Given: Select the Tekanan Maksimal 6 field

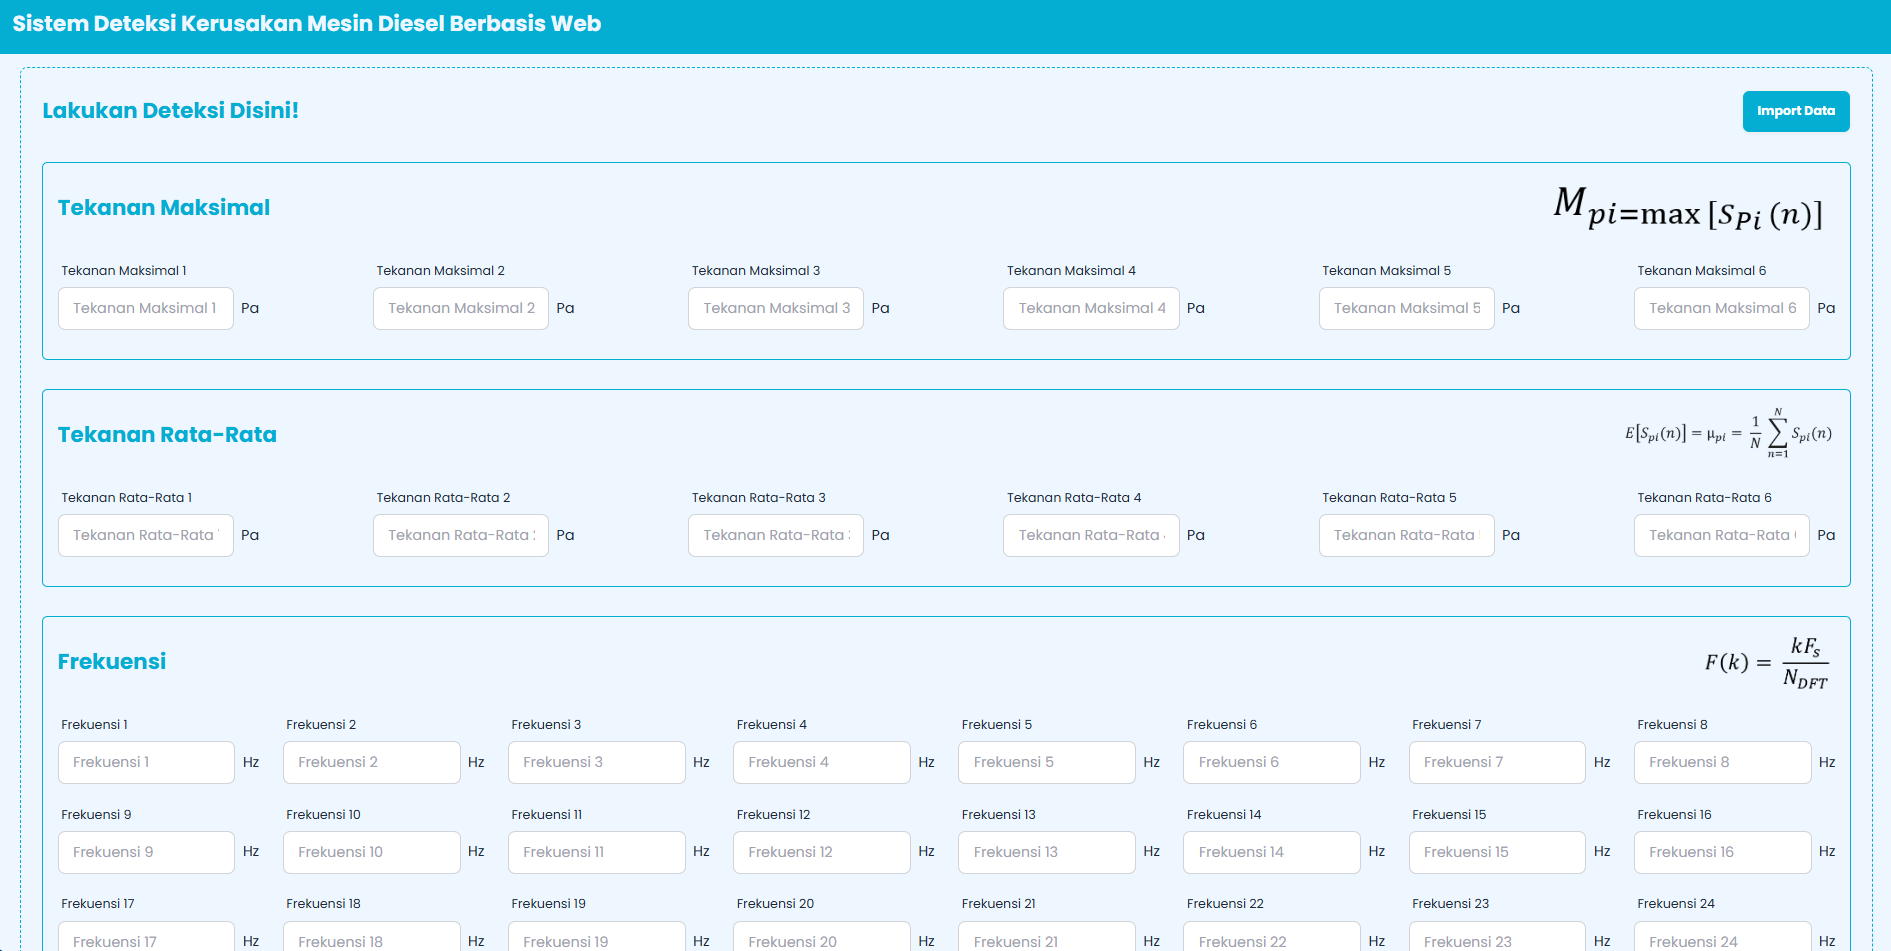Looking at the screenshot, I should 1721,308.
